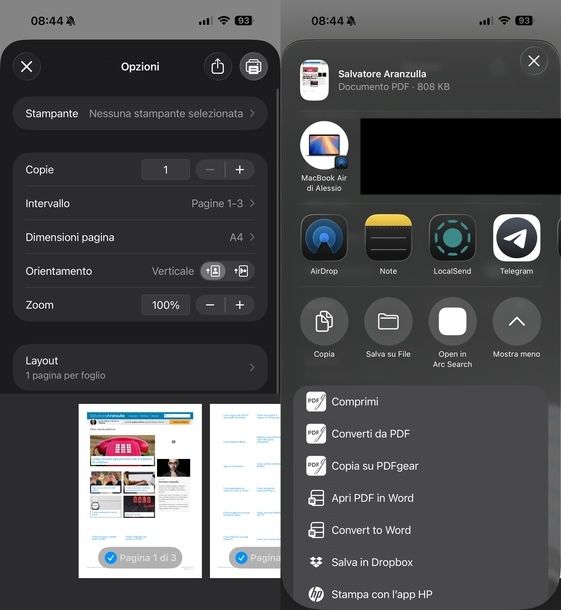561x610 pixels.
Task: Tap the Wi-Fi status icon on right screen
Action: click(x=504, y=20)
